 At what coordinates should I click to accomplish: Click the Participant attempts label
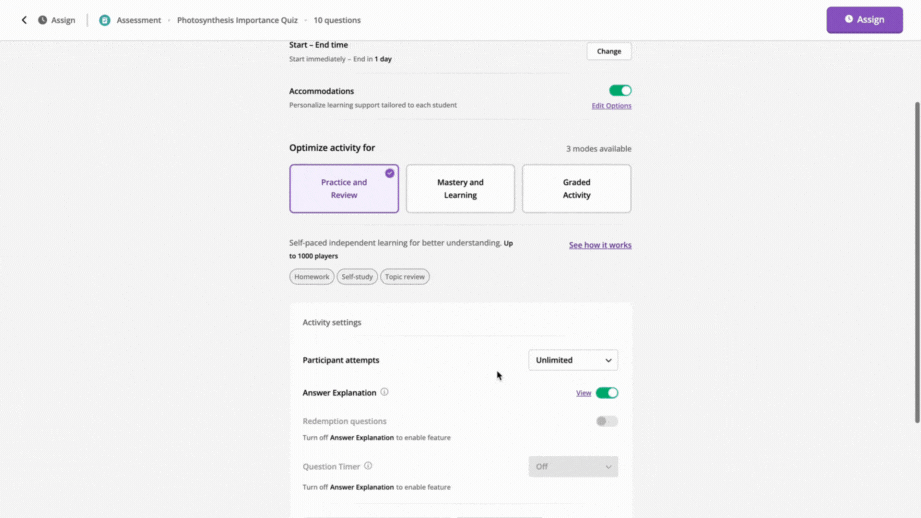click(341, 360)
